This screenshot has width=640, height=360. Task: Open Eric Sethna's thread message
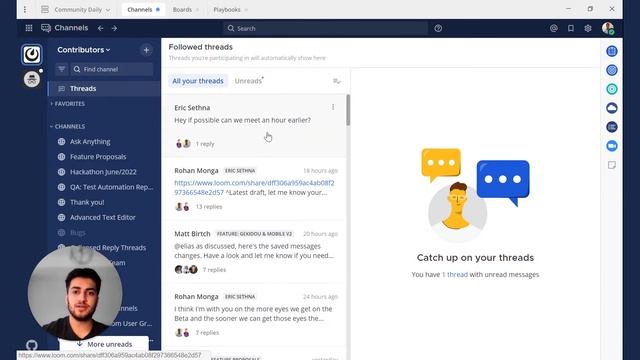242,120
